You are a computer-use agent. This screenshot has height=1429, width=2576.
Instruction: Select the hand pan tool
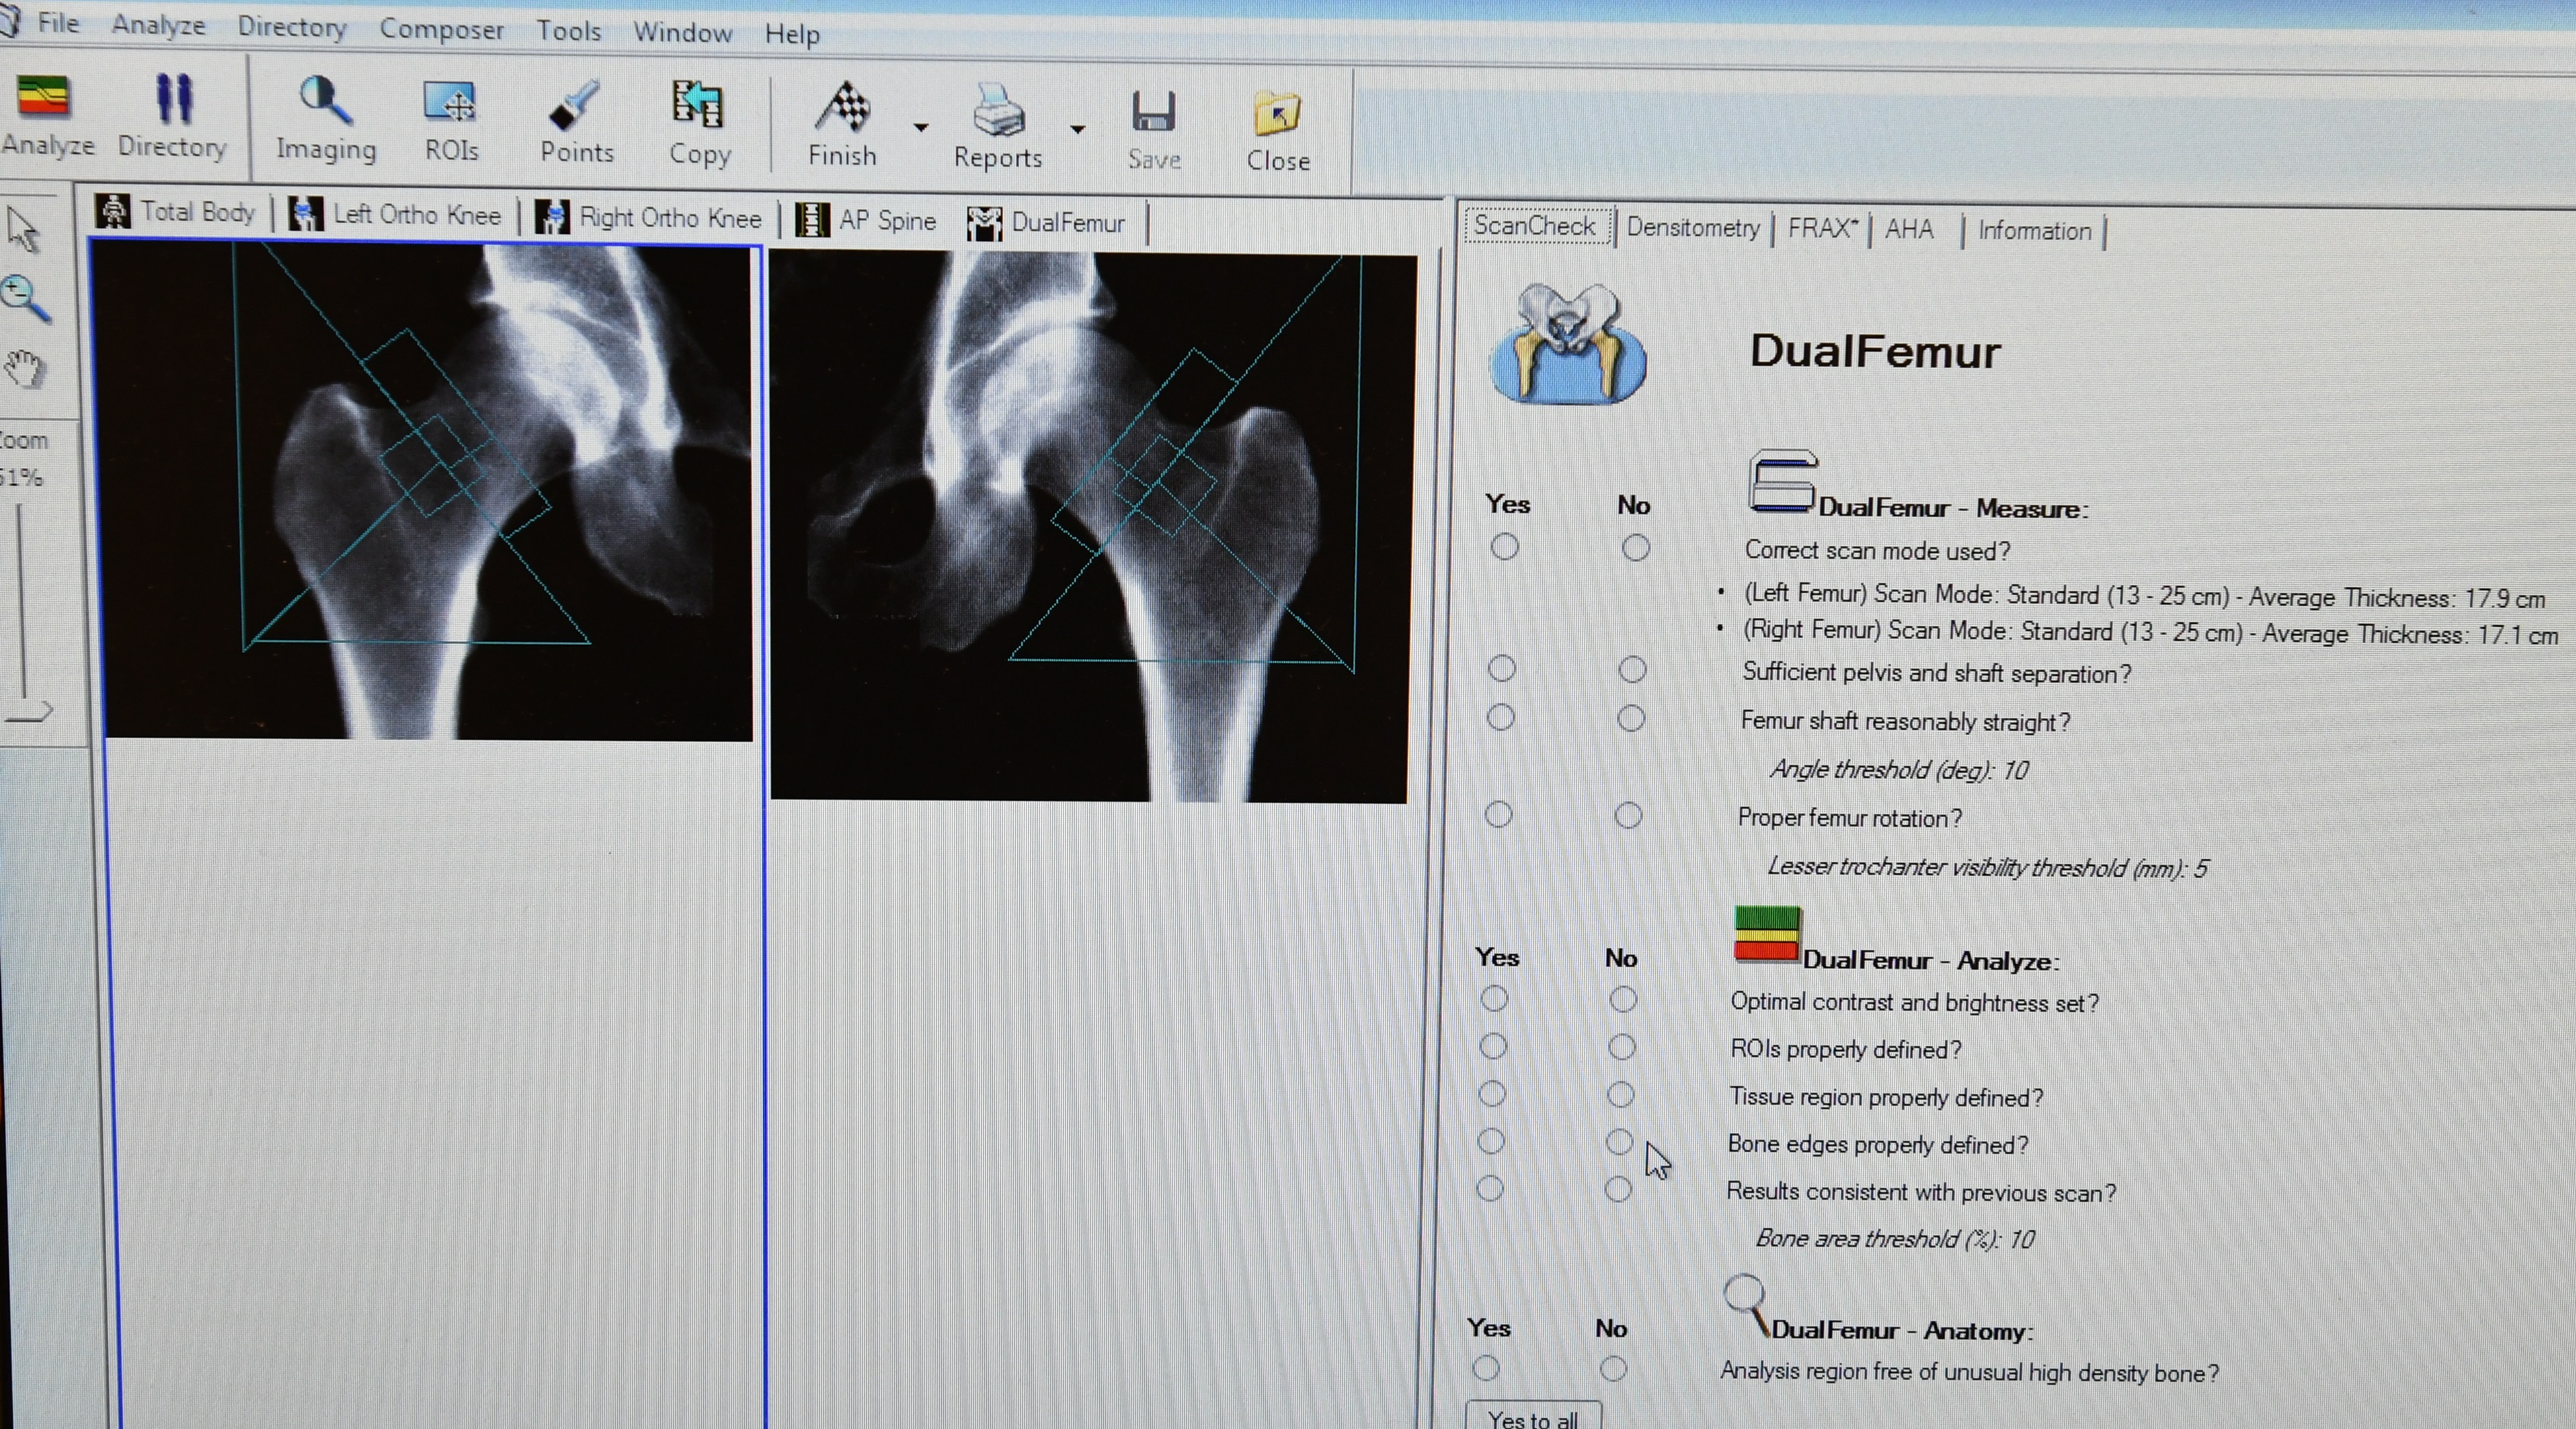24,369
